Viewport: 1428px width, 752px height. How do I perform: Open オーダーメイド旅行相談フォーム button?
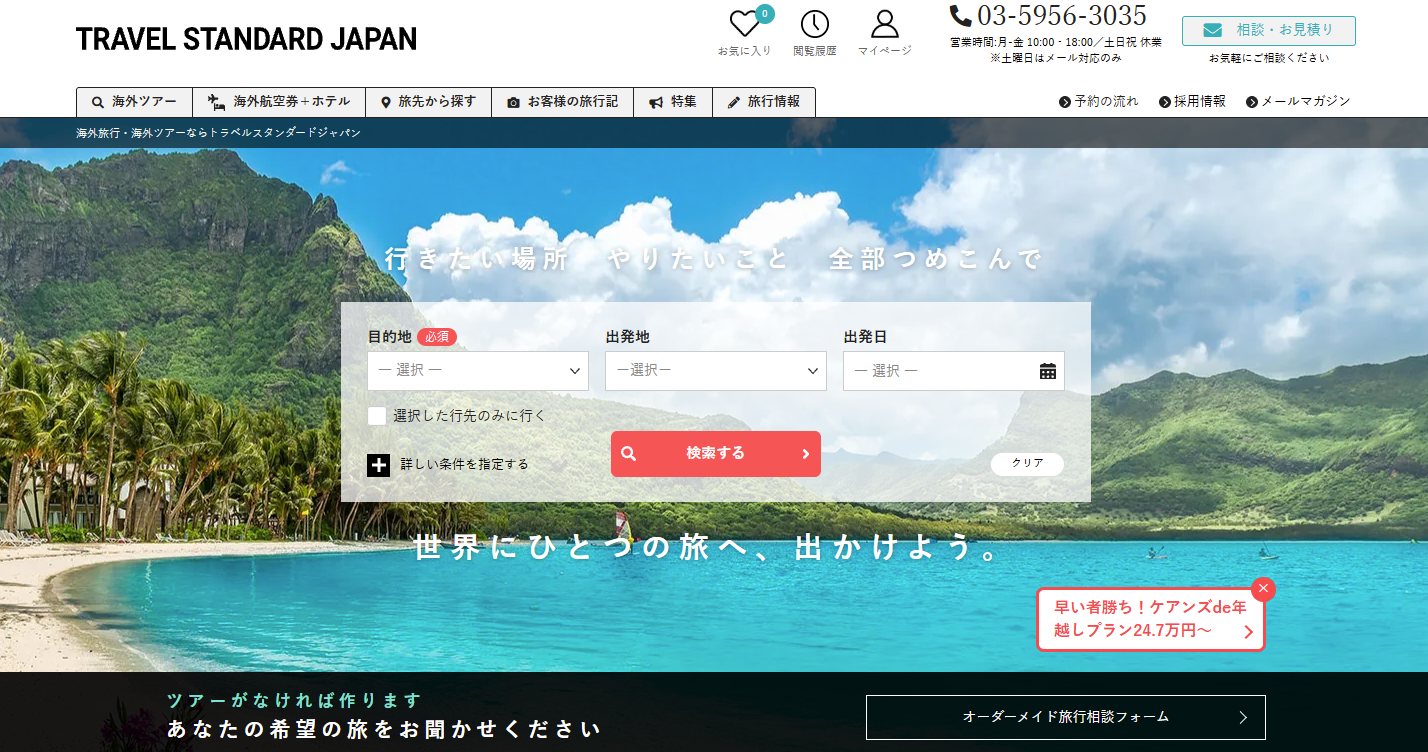1065,717
